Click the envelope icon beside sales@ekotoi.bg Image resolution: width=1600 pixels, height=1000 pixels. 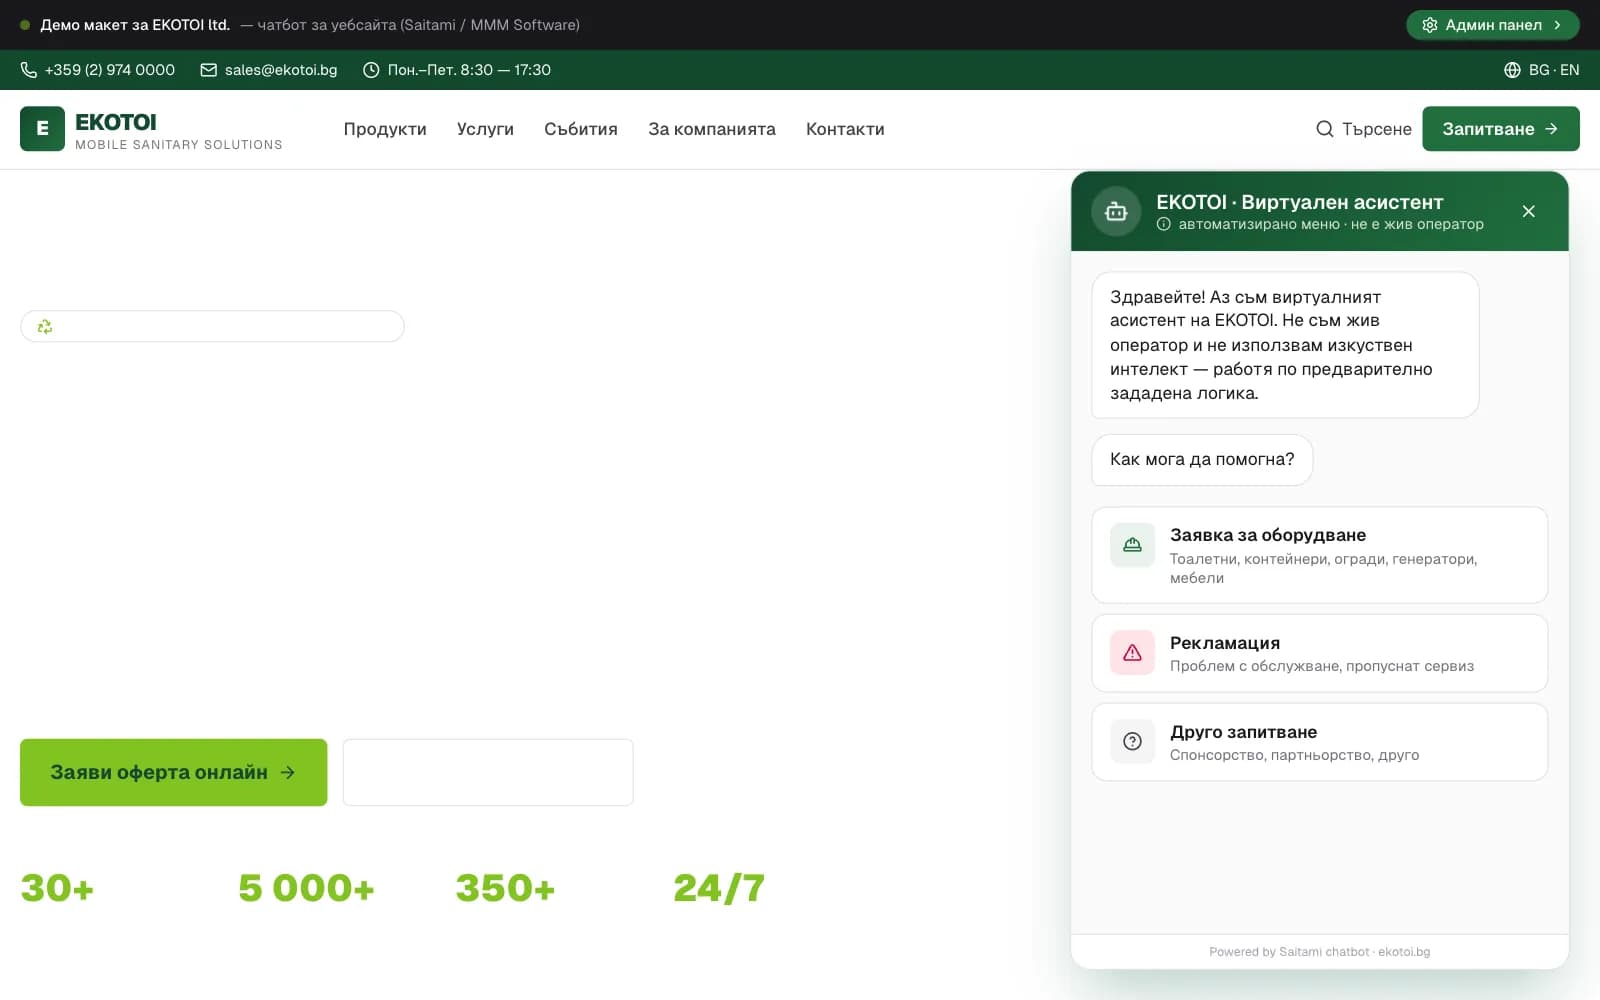(x=209, y=70)
